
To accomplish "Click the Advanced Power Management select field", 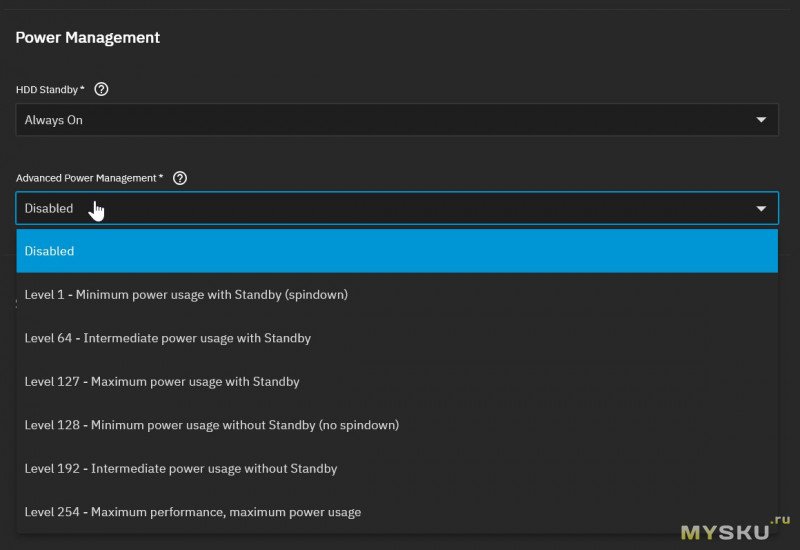I will pos(397,208).
